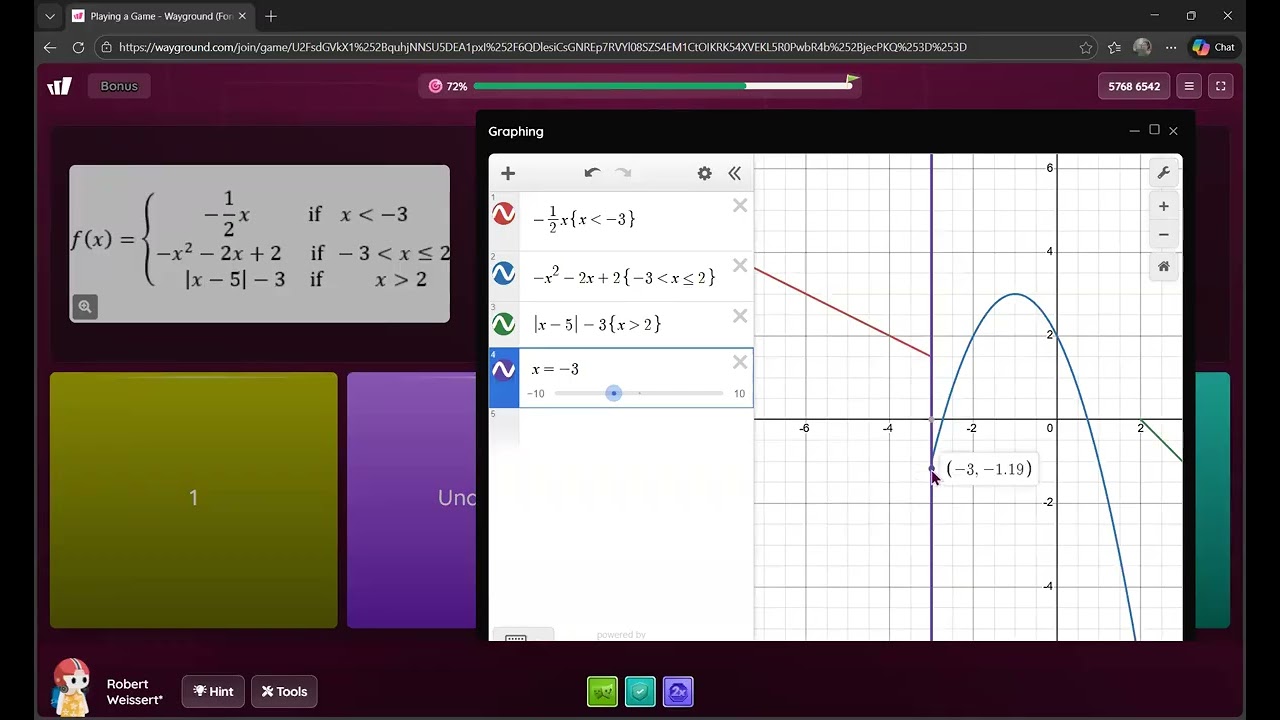Activate the green power-up icon

(602, 691)
